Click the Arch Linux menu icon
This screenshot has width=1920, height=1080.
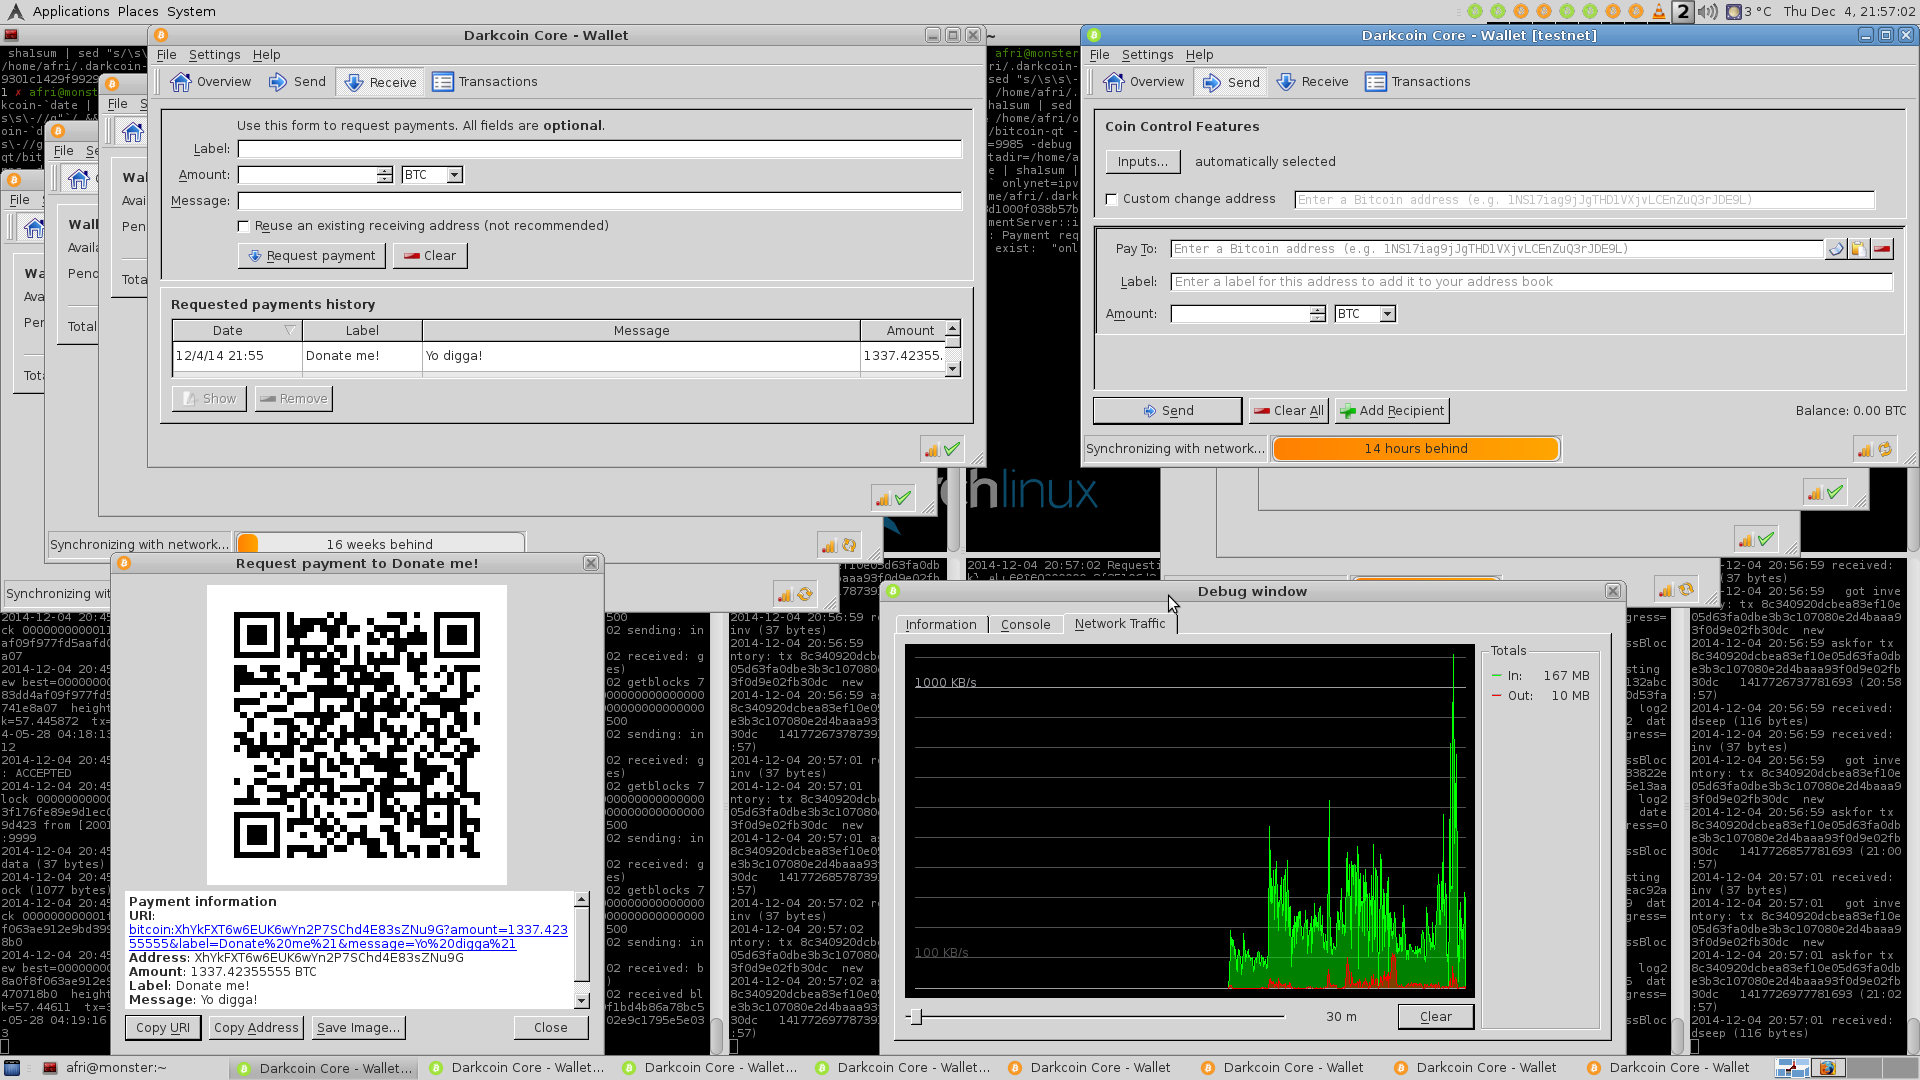[15, 12]
